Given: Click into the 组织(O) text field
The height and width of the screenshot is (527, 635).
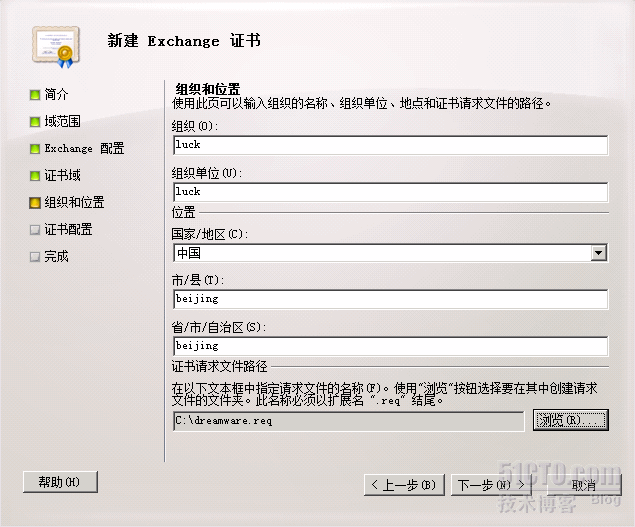Looking at the screenshot, I should click(390, 145).
